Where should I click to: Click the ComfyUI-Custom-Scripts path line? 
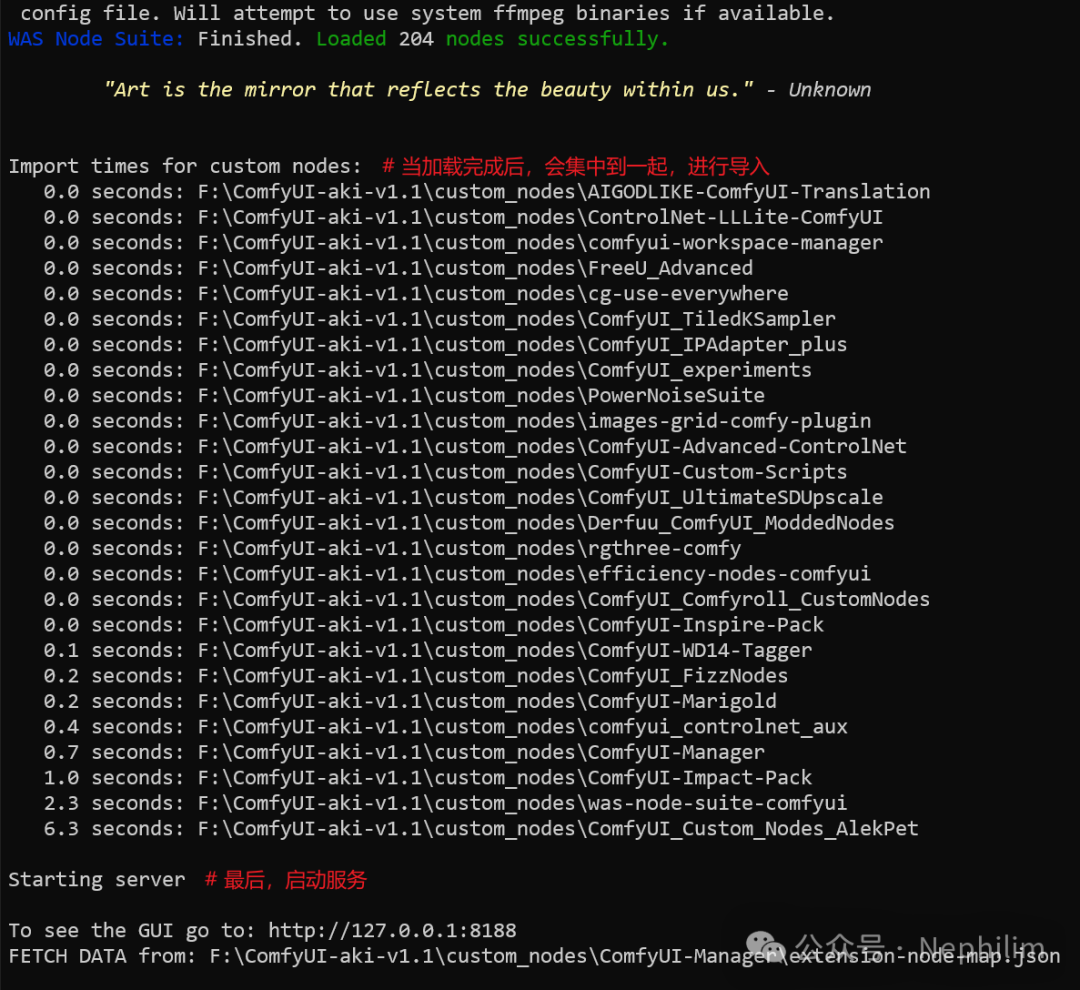coord(445,472)
